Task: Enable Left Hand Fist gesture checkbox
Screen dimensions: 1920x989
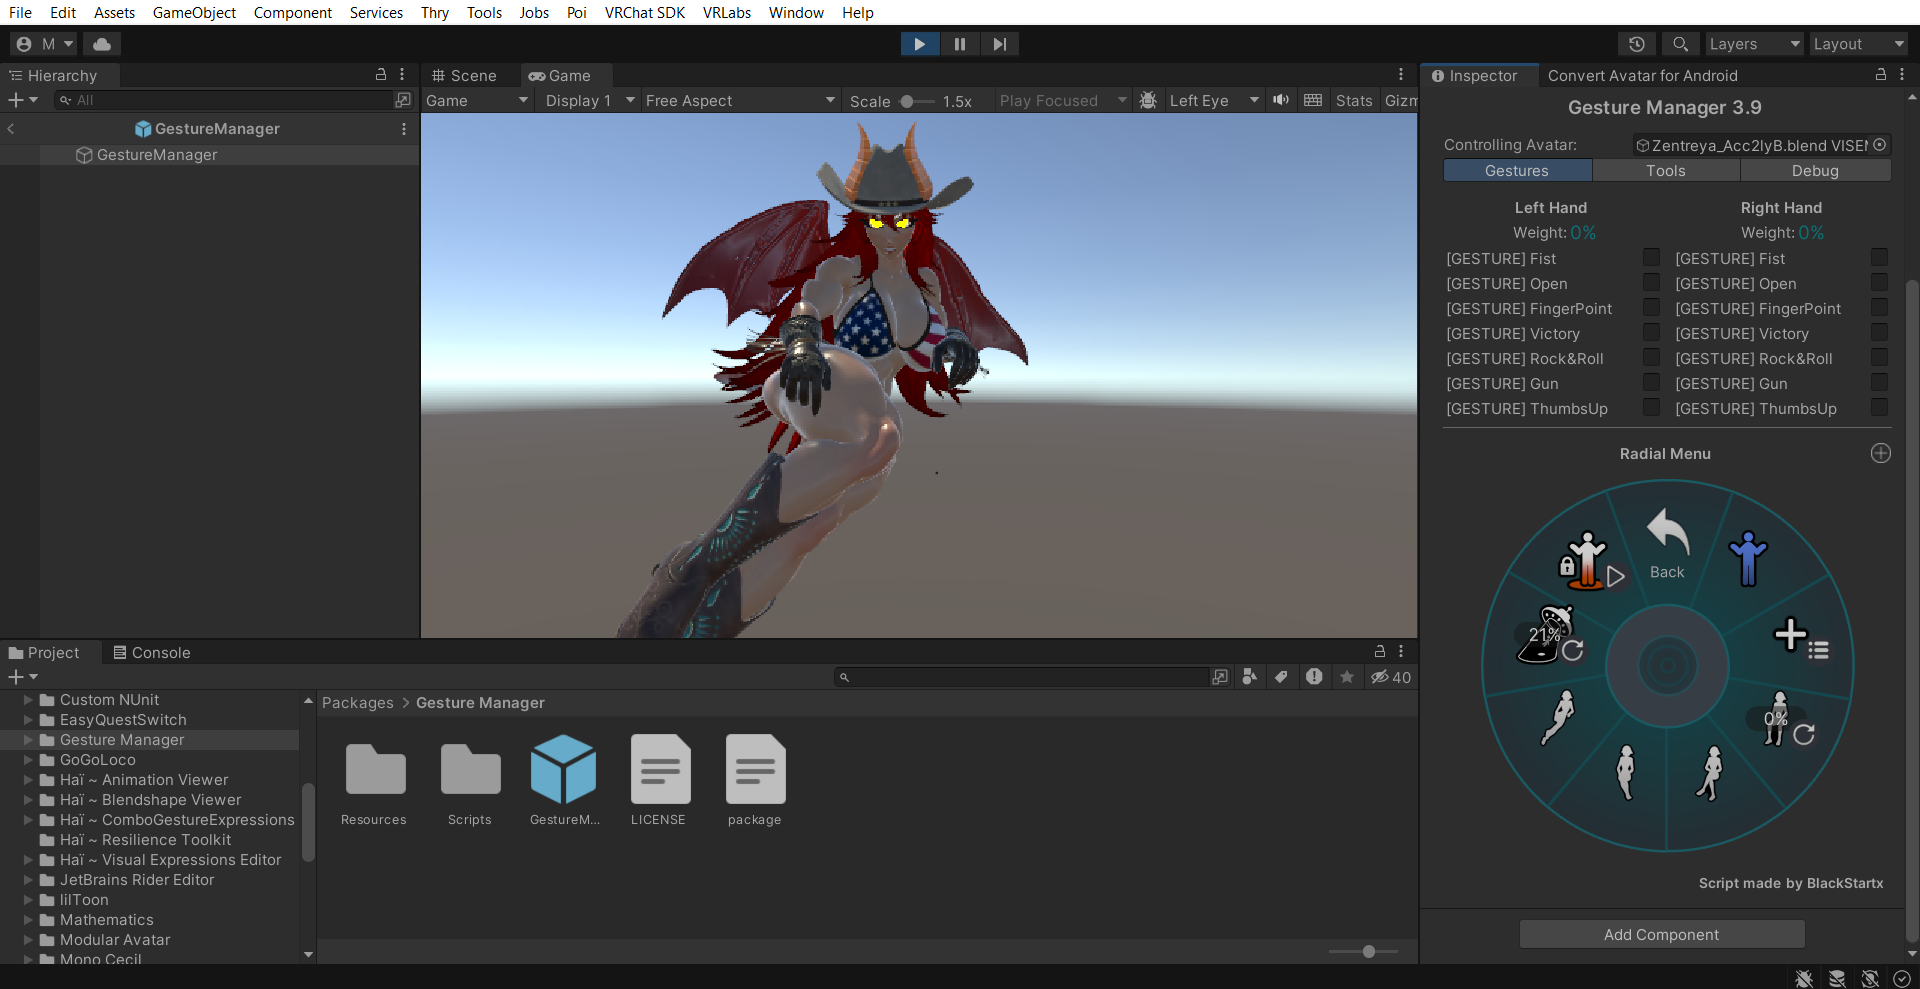Action: pyautogui.click(x=1651, y=258)
